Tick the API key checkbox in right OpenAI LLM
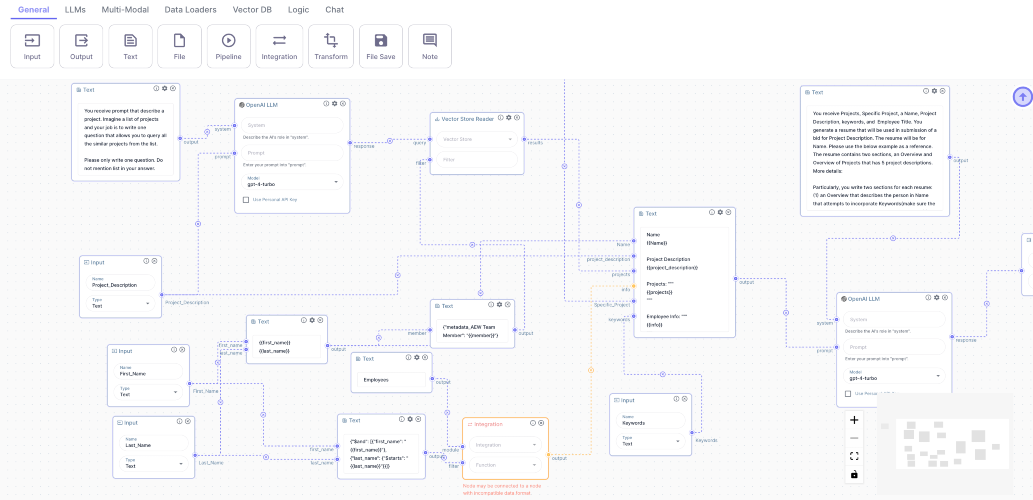This screenshot has height=500, width=1033. point(847,393)
